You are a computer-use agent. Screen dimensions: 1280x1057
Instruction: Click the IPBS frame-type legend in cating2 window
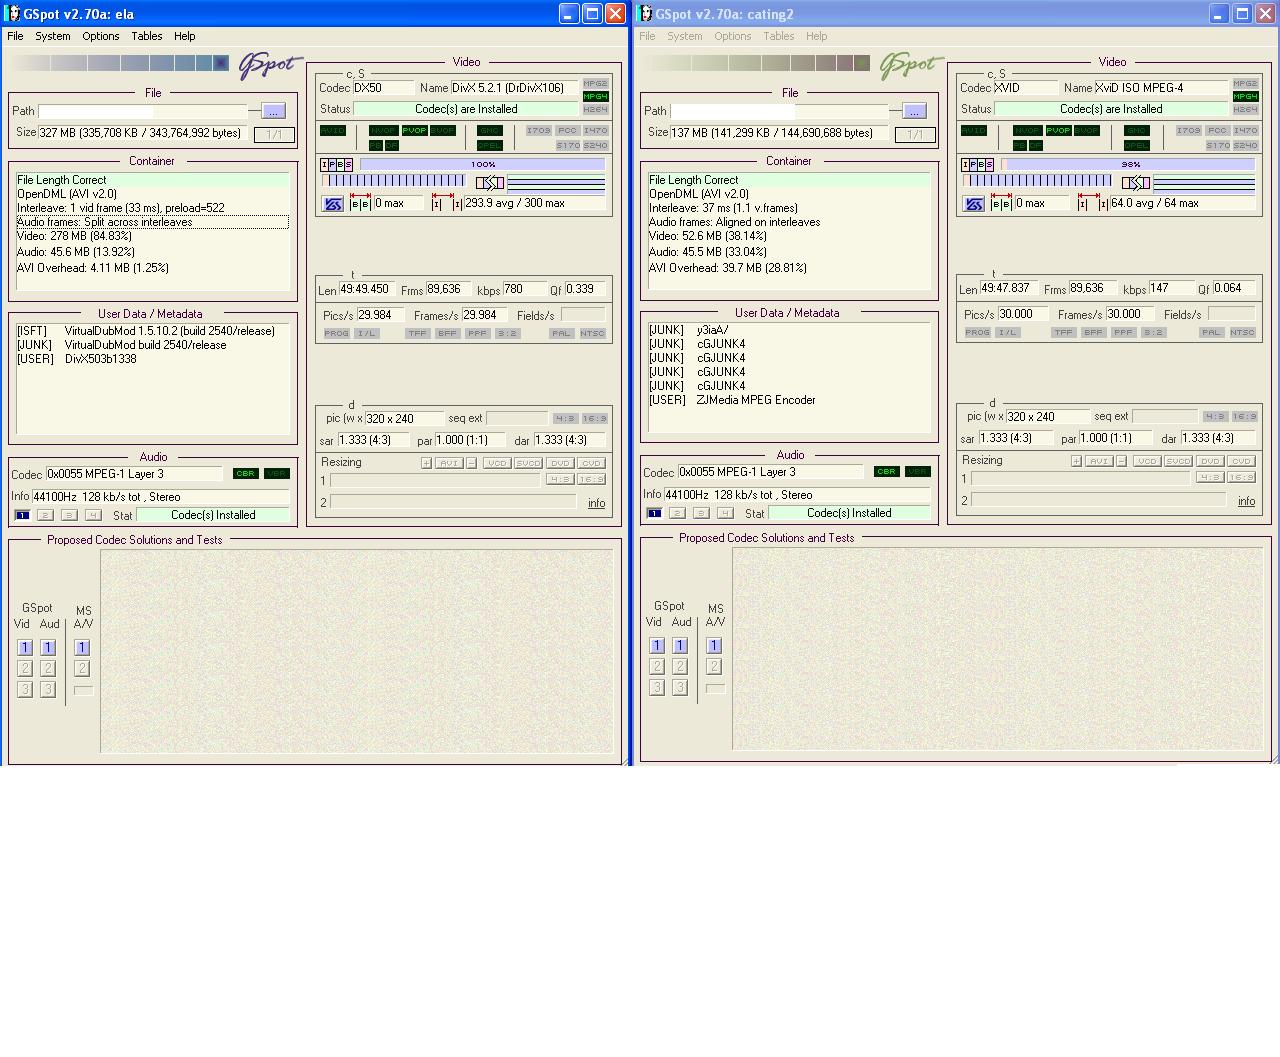click(x=978, y=165)
